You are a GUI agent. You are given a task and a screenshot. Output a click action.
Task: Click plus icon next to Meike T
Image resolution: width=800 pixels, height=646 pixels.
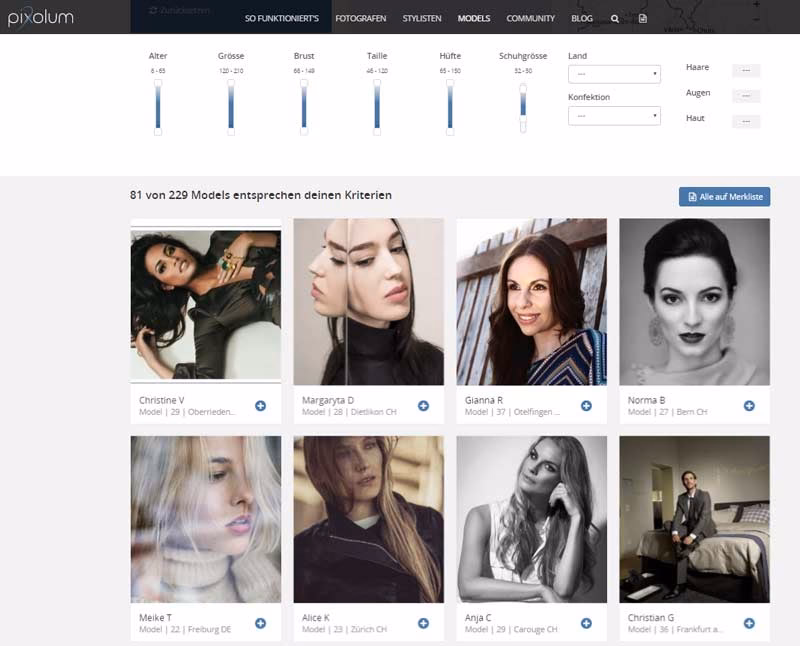260,623
